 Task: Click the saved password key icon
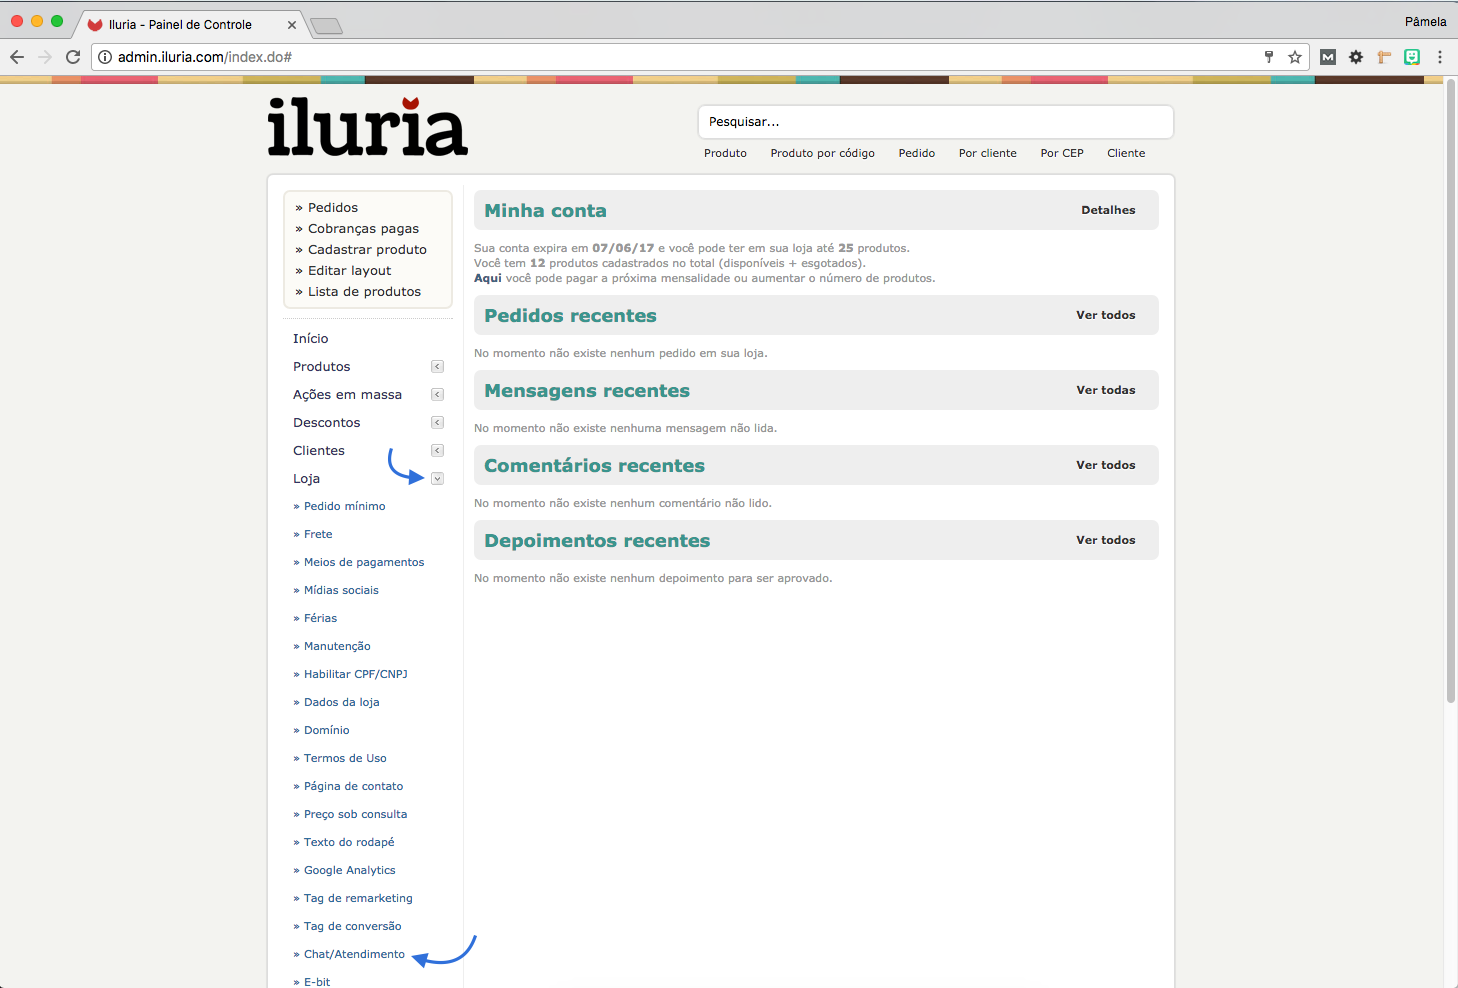[x=1269, y=57]
